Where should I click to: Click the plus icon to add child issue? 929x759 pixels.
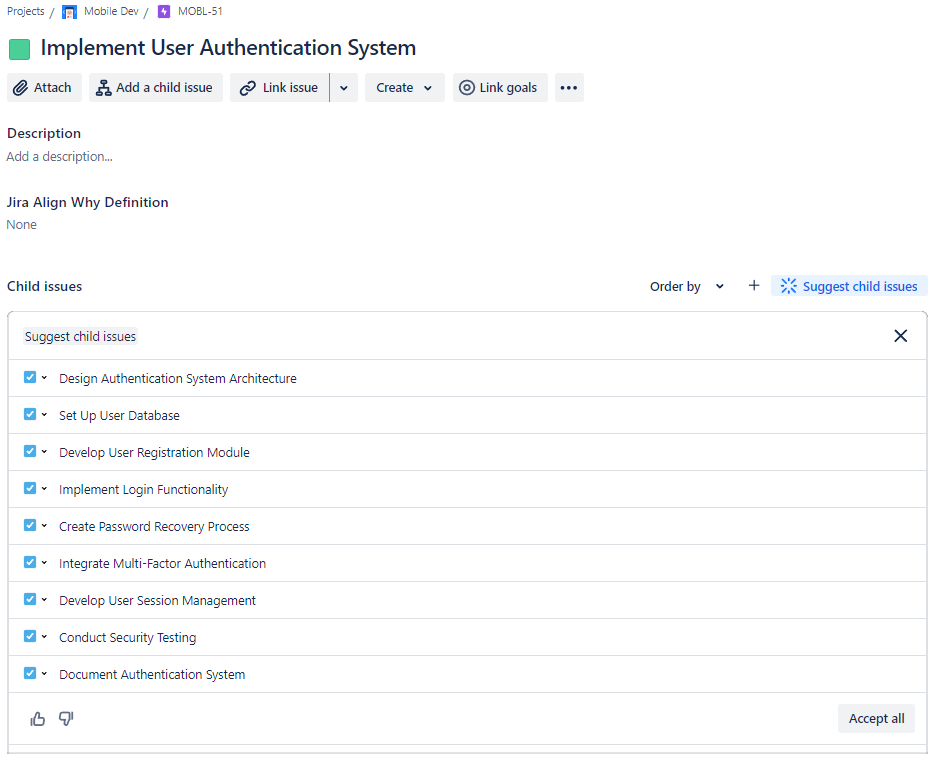[754, 286]
